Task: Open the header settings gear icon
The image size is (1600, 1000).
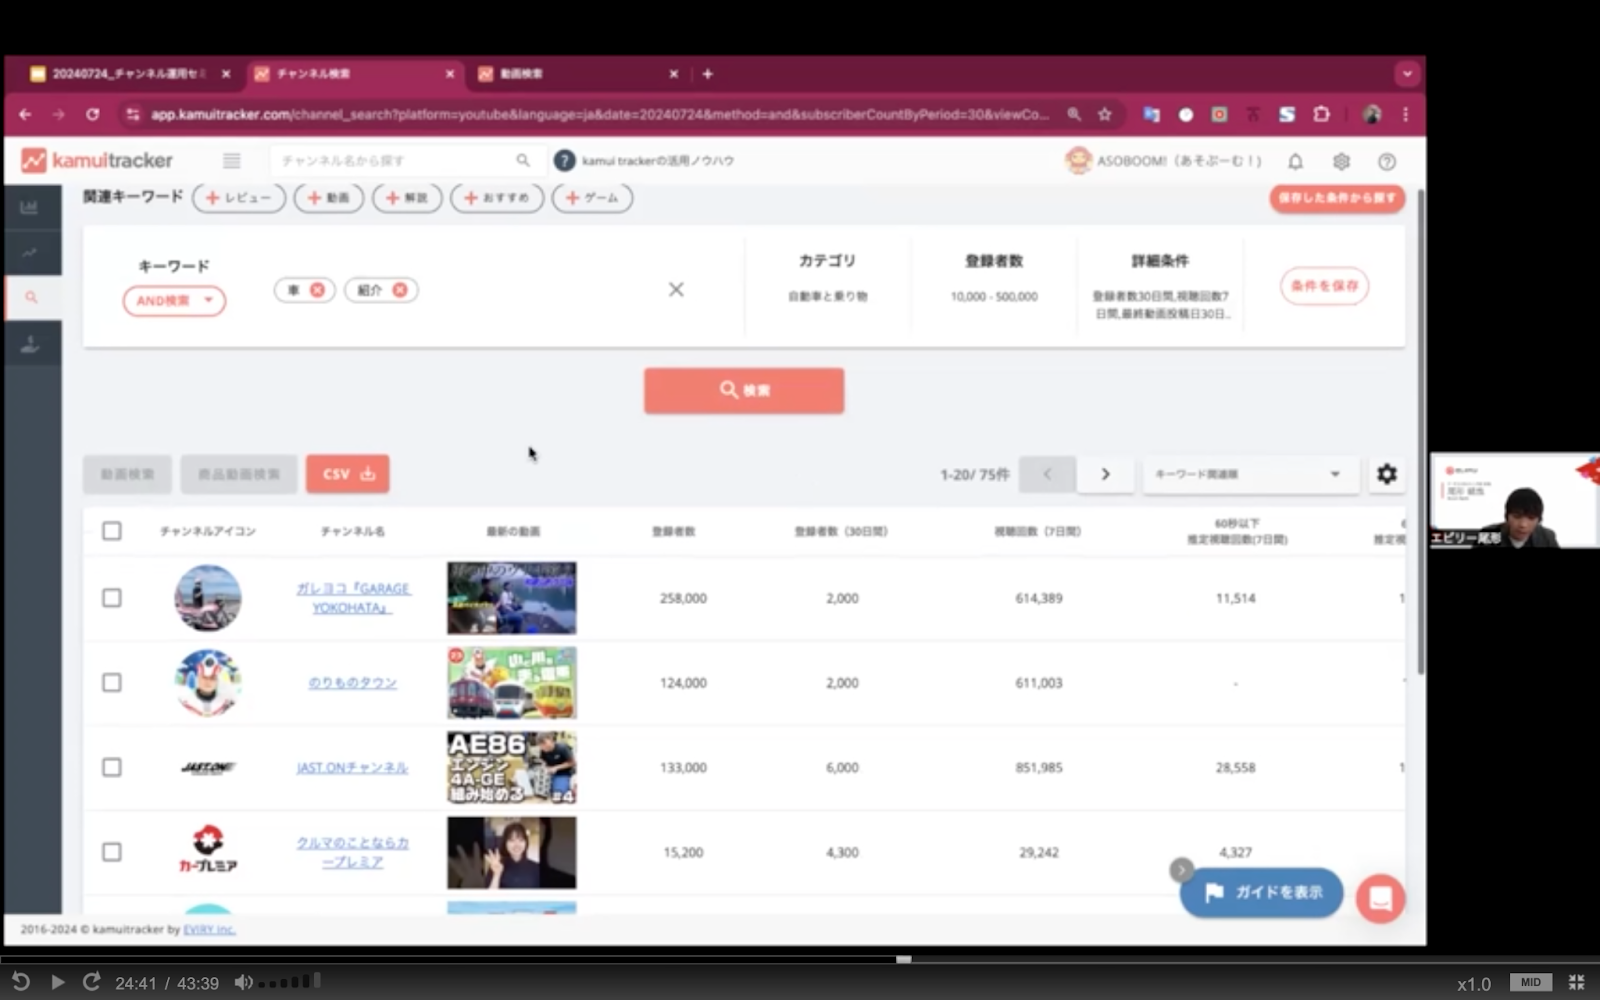Action: pyautogui.click(x=1341, y=161)
